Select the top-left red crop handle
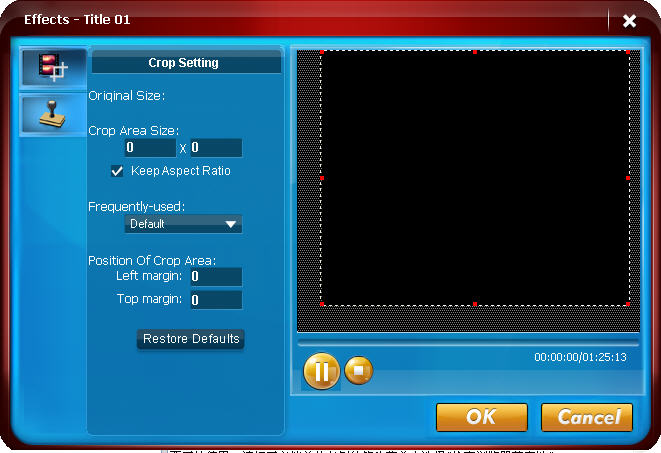 pyautogui.click(x=322, y=51)
